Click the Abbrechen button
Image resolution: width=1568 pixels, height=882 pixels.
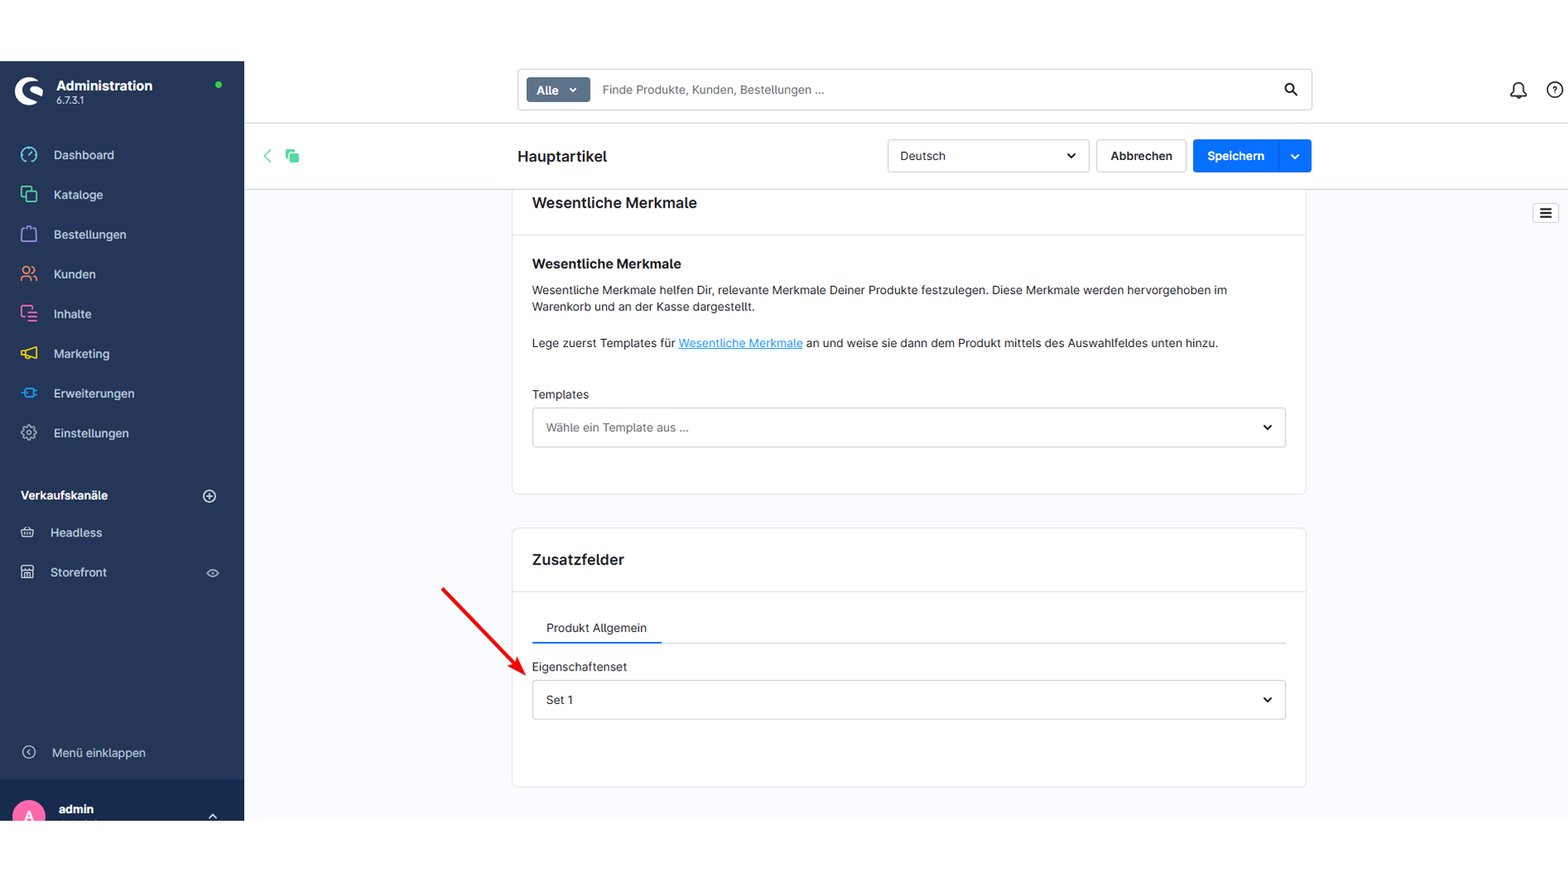(1141, 156)
